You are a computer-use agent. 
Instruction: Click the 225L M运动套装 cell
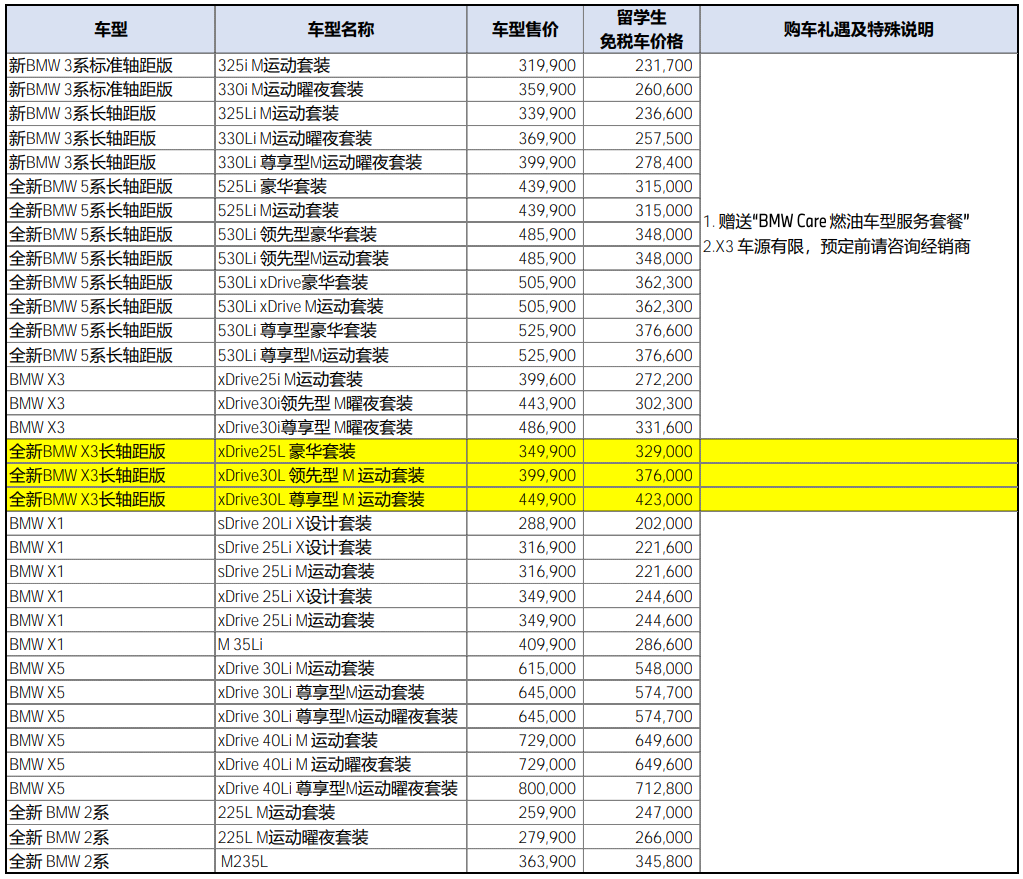(341, 813)
